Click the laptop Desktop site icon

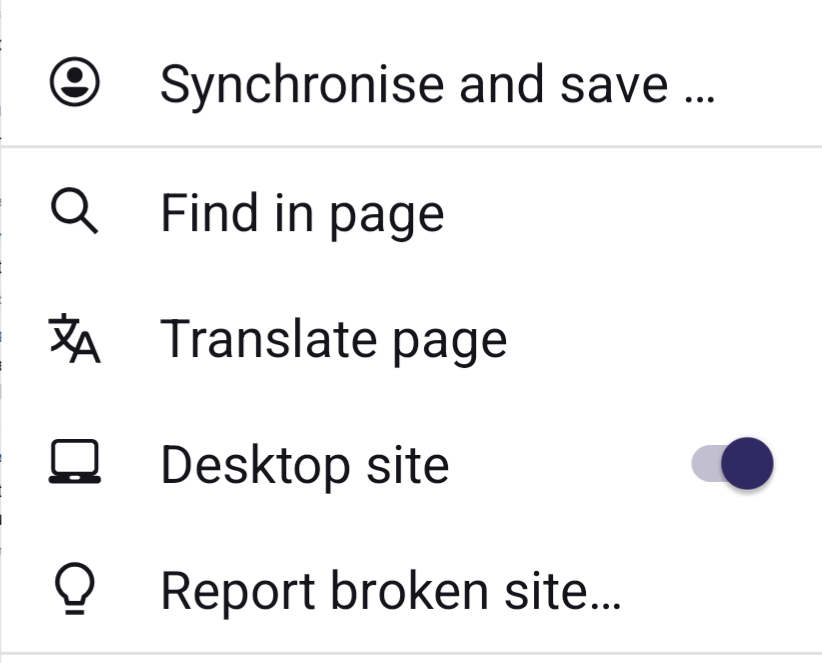75,462
